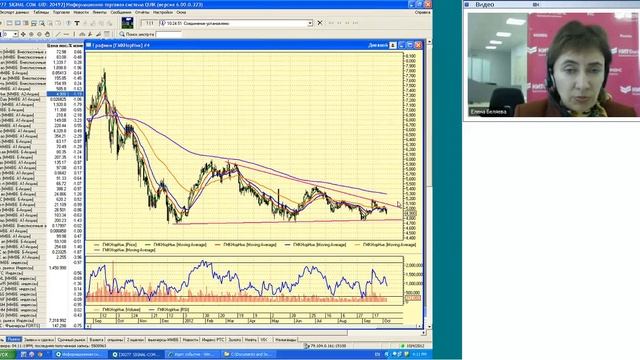This screenshot has height=360, width=640.
Task: Switch to the Срочный рынок tab
Action: [x=71, y=339]
